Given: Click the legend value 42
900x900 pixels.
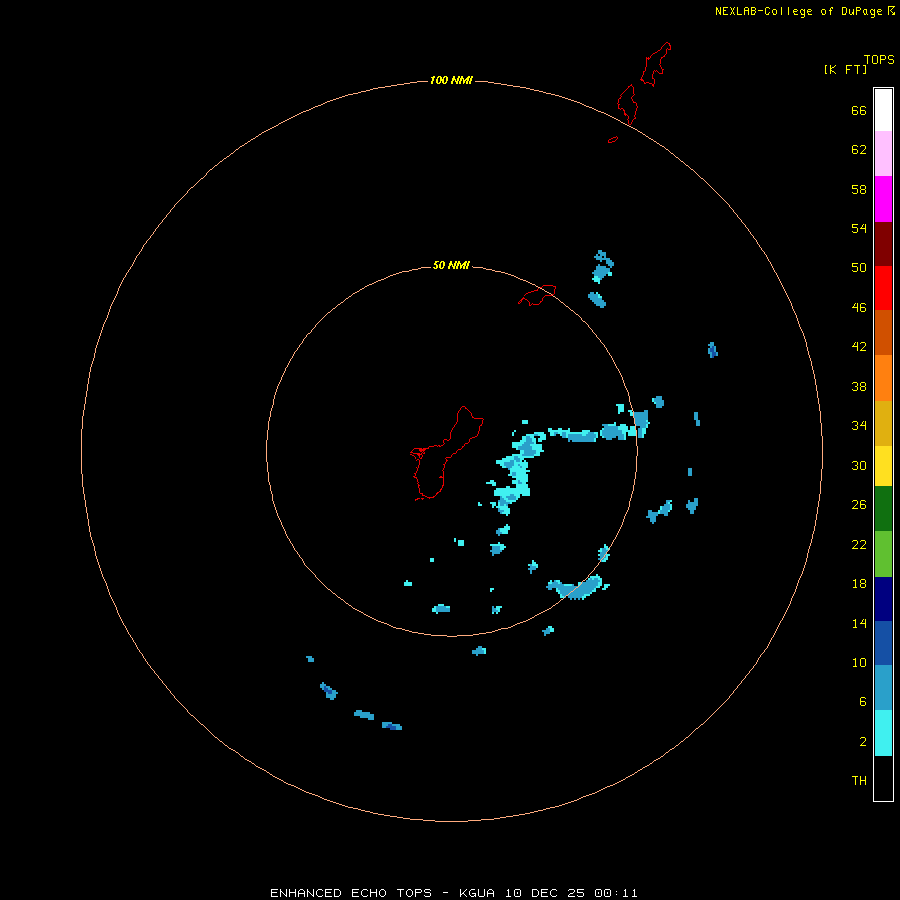Looking at the screenshot, I should pos(859,346).
